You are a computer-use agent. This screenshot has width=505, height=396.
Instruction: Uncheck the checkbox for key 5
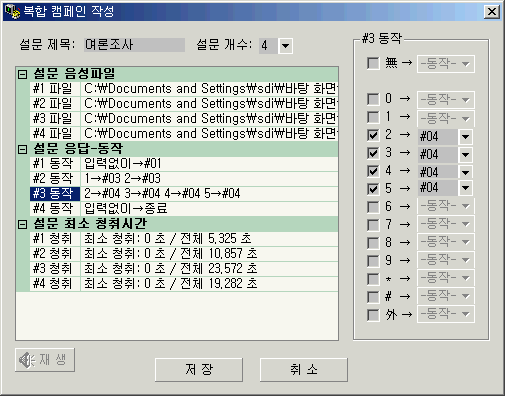pyautogui.click(x=373, y=189)
